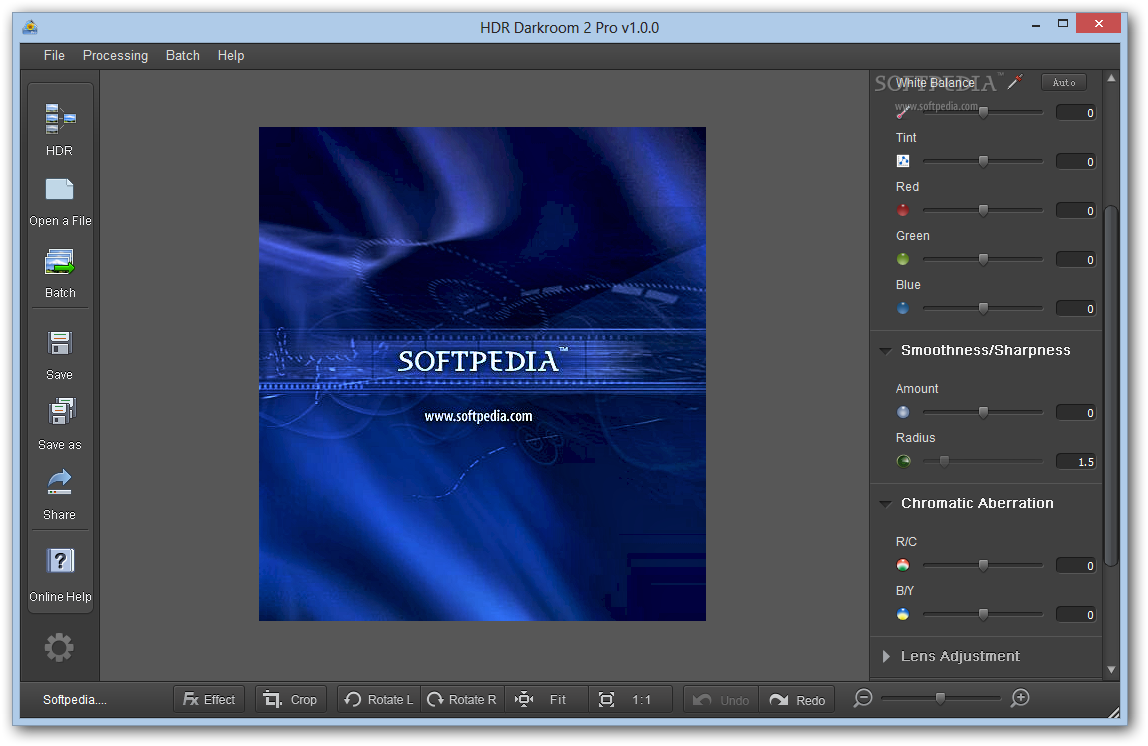This screenshot has height=746, width=1148.
Task: Click the sharpness Amount icon
Action: click(x=903, y=412)
